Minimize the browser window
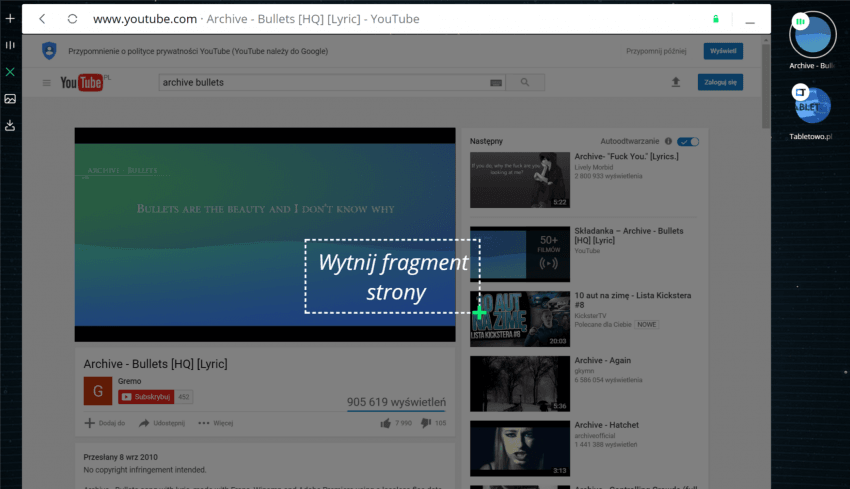 750,22
